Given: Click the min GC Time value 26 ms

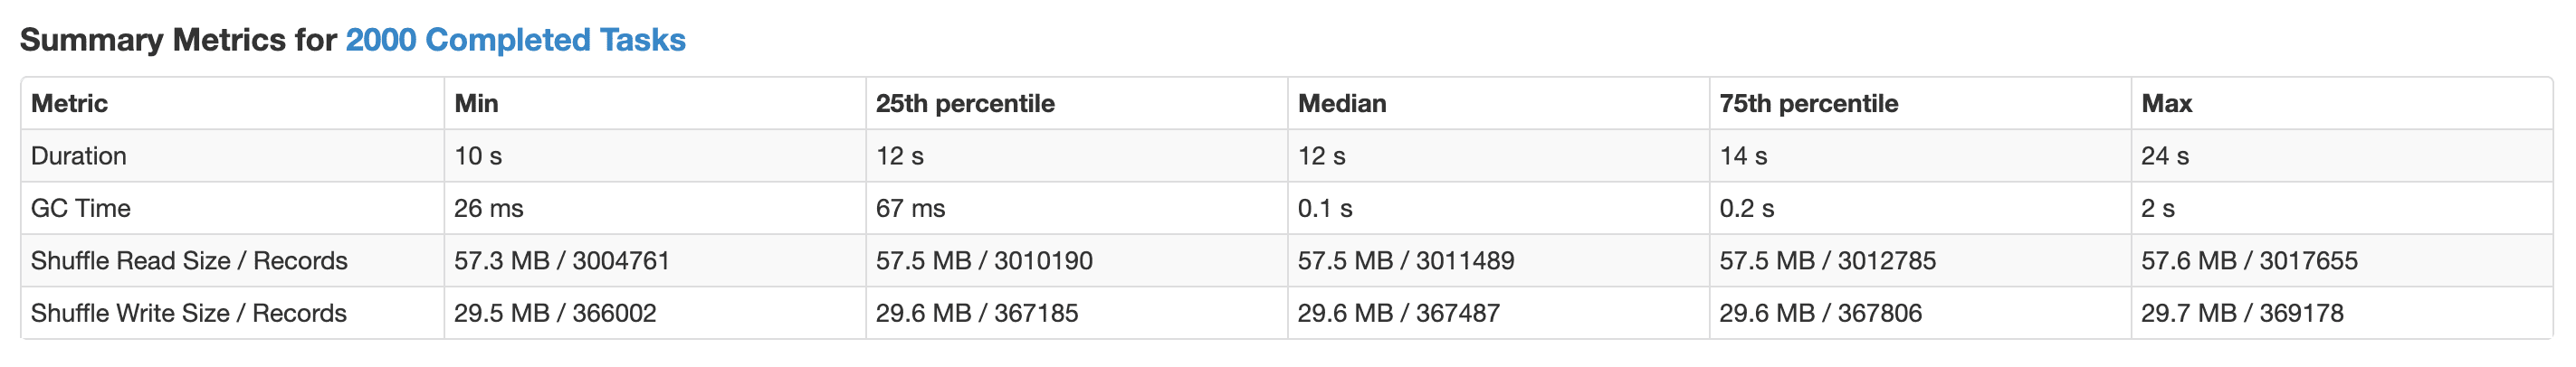Looking at the screenshot, I should [x=489, y=208].
